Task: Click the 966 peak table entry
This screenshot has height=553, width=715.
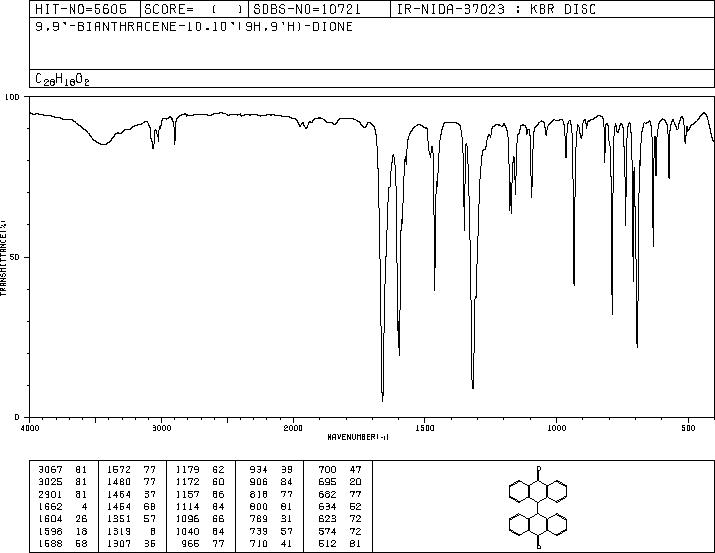Action: (191, 543)
